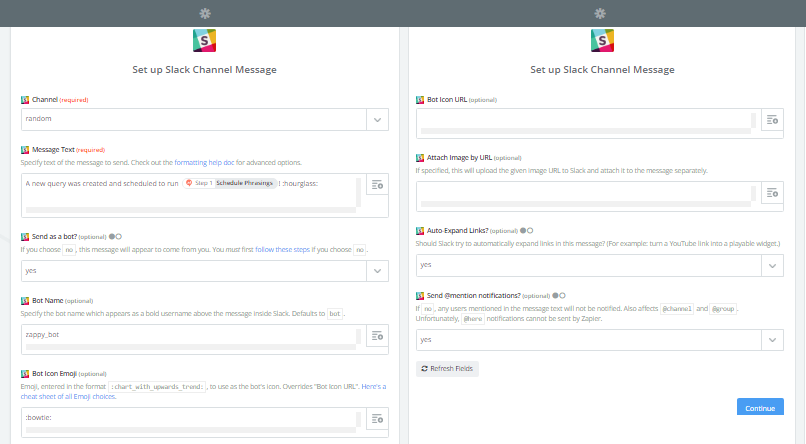Click the gear icon above the Channel panel

[205, 13]
